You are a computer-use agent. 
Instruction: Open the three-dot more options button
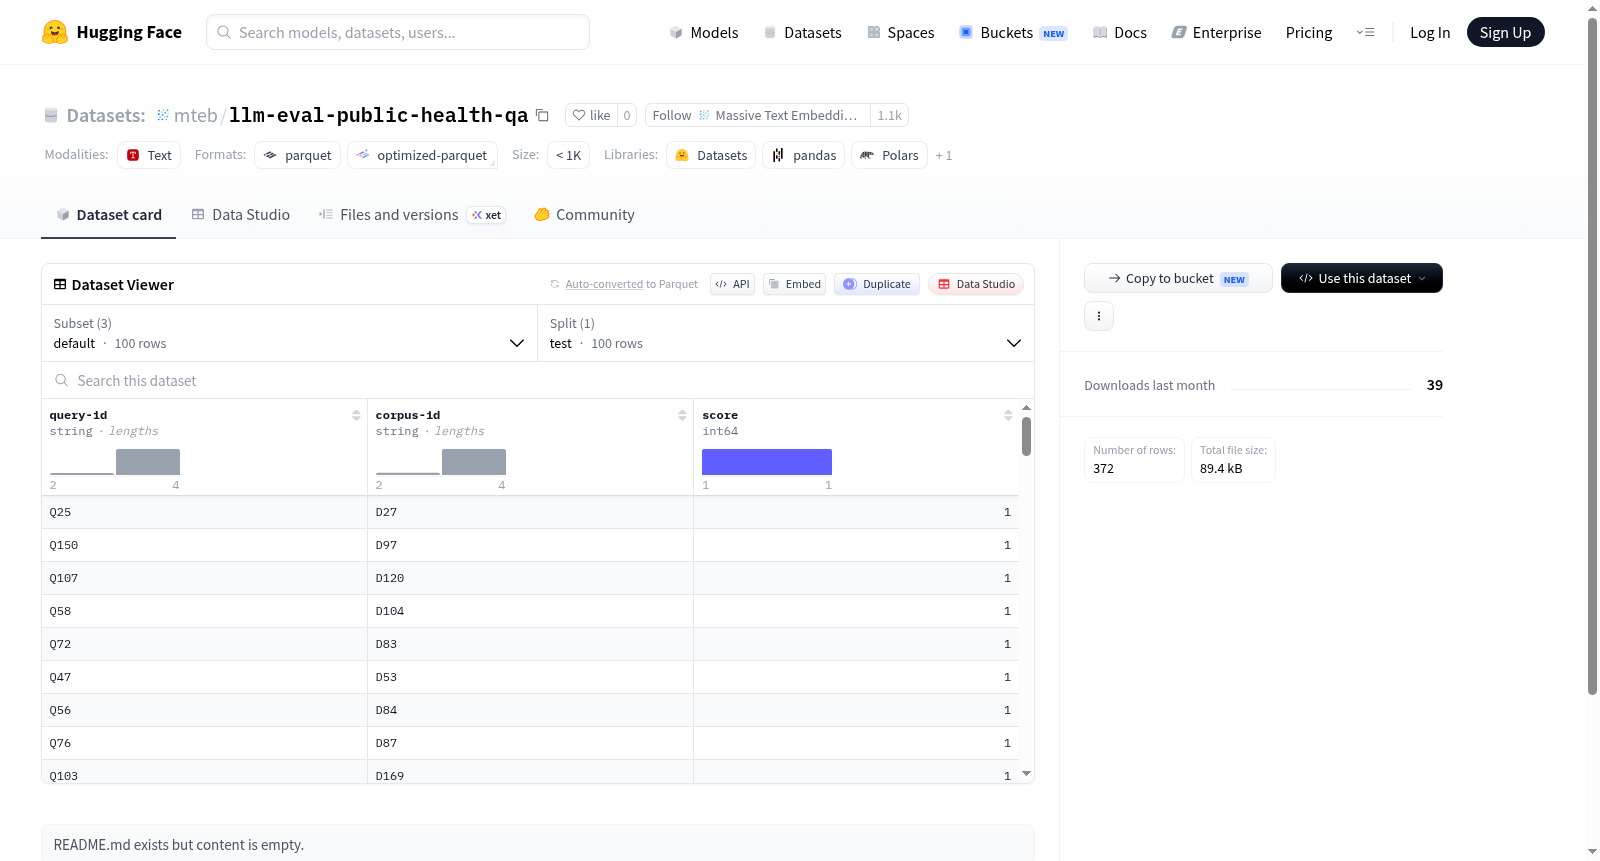tap(1099, 316)
